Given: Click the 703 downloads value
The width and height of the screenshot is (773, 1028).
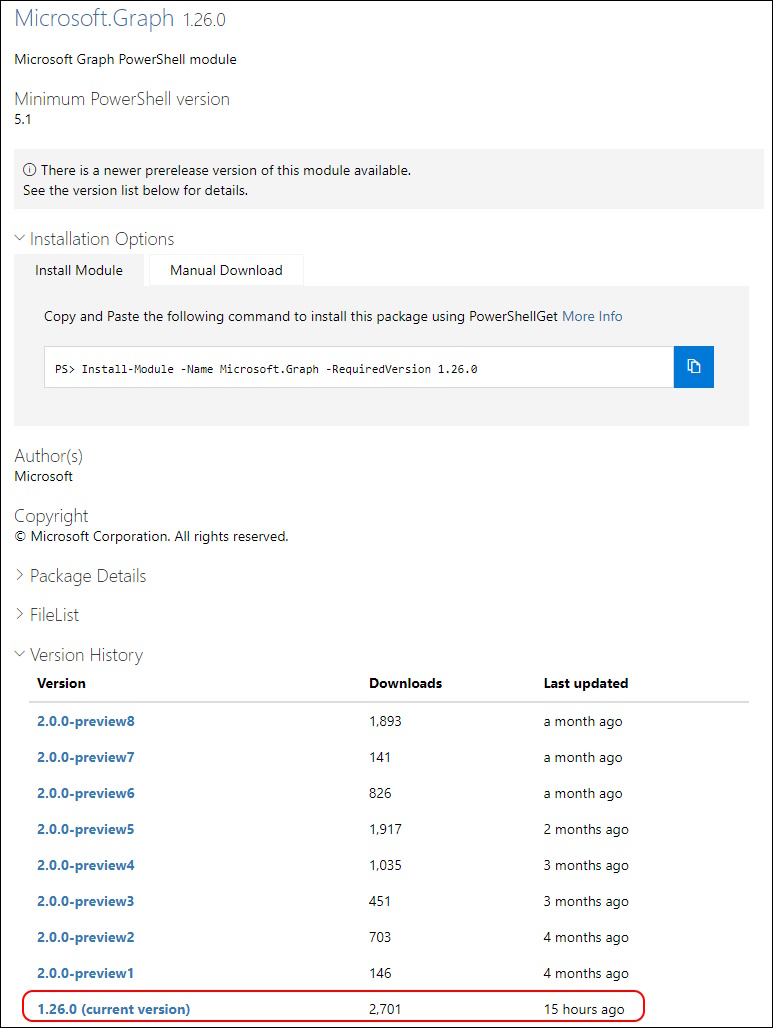Looking at the screenshot, I should coord(380,938).
